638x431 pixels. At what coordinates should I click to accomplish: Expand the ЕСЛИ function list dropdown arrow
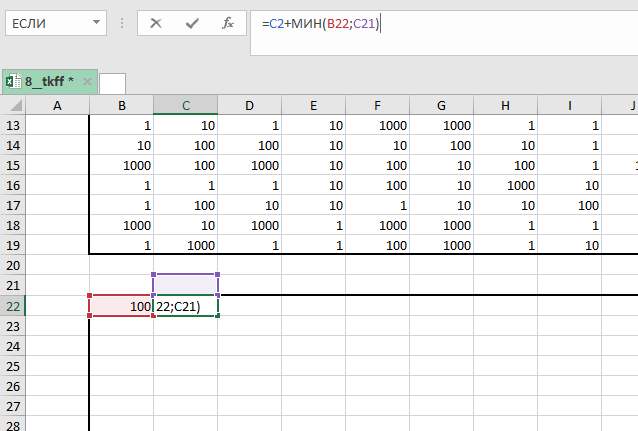(95, 22)
